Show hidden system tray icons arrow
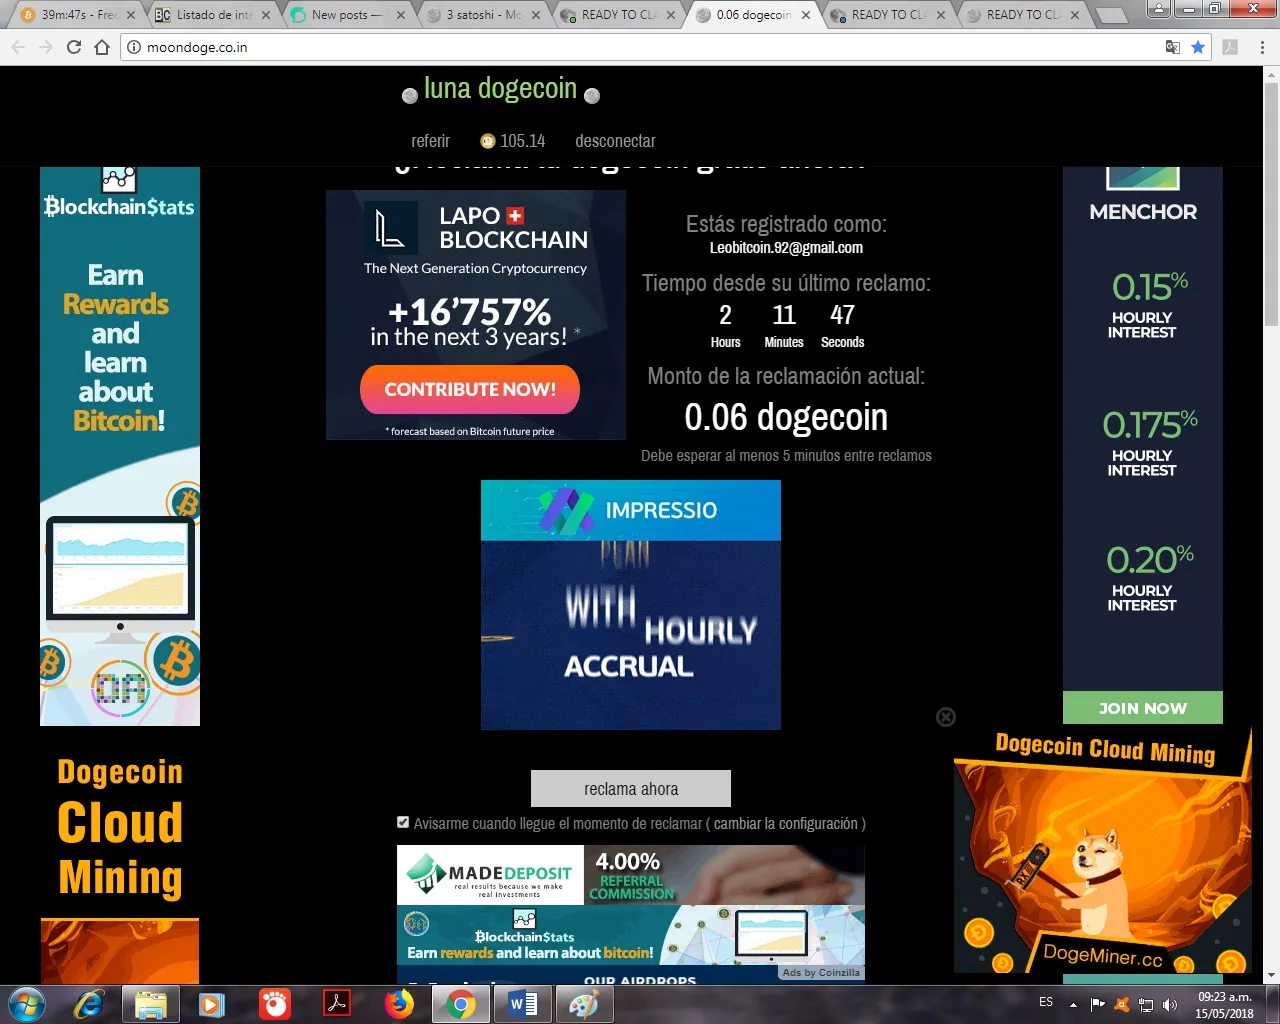 (1073, 1004)
